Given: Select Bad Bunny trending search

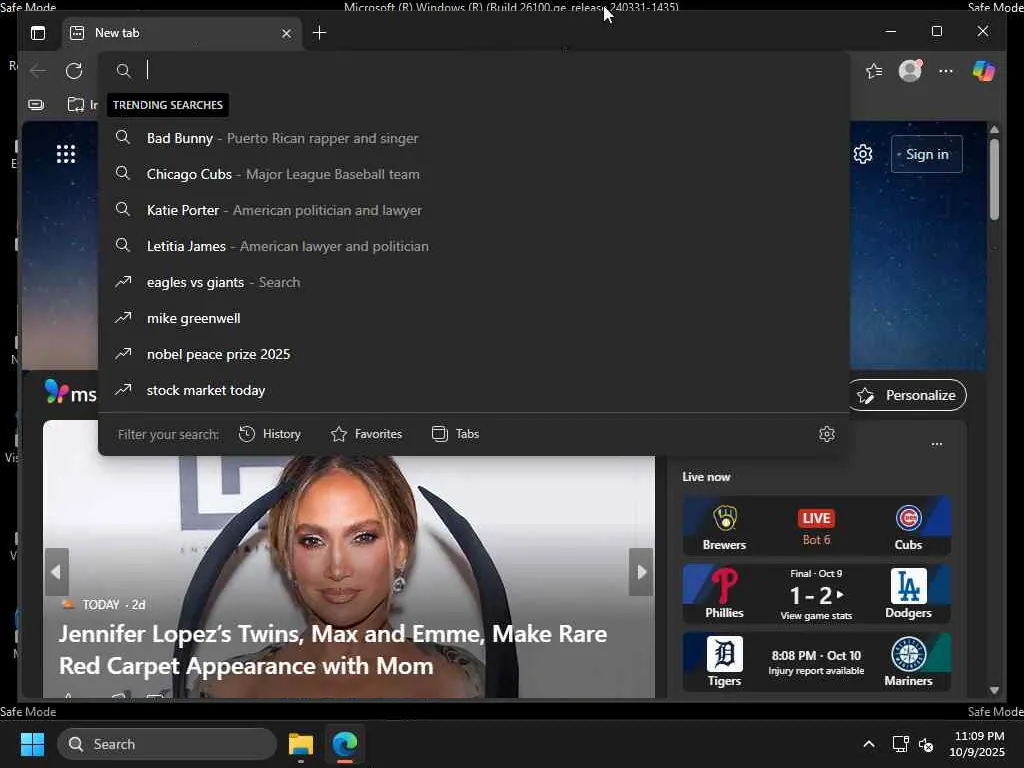Looking at the screenshot, I should 474,138.
